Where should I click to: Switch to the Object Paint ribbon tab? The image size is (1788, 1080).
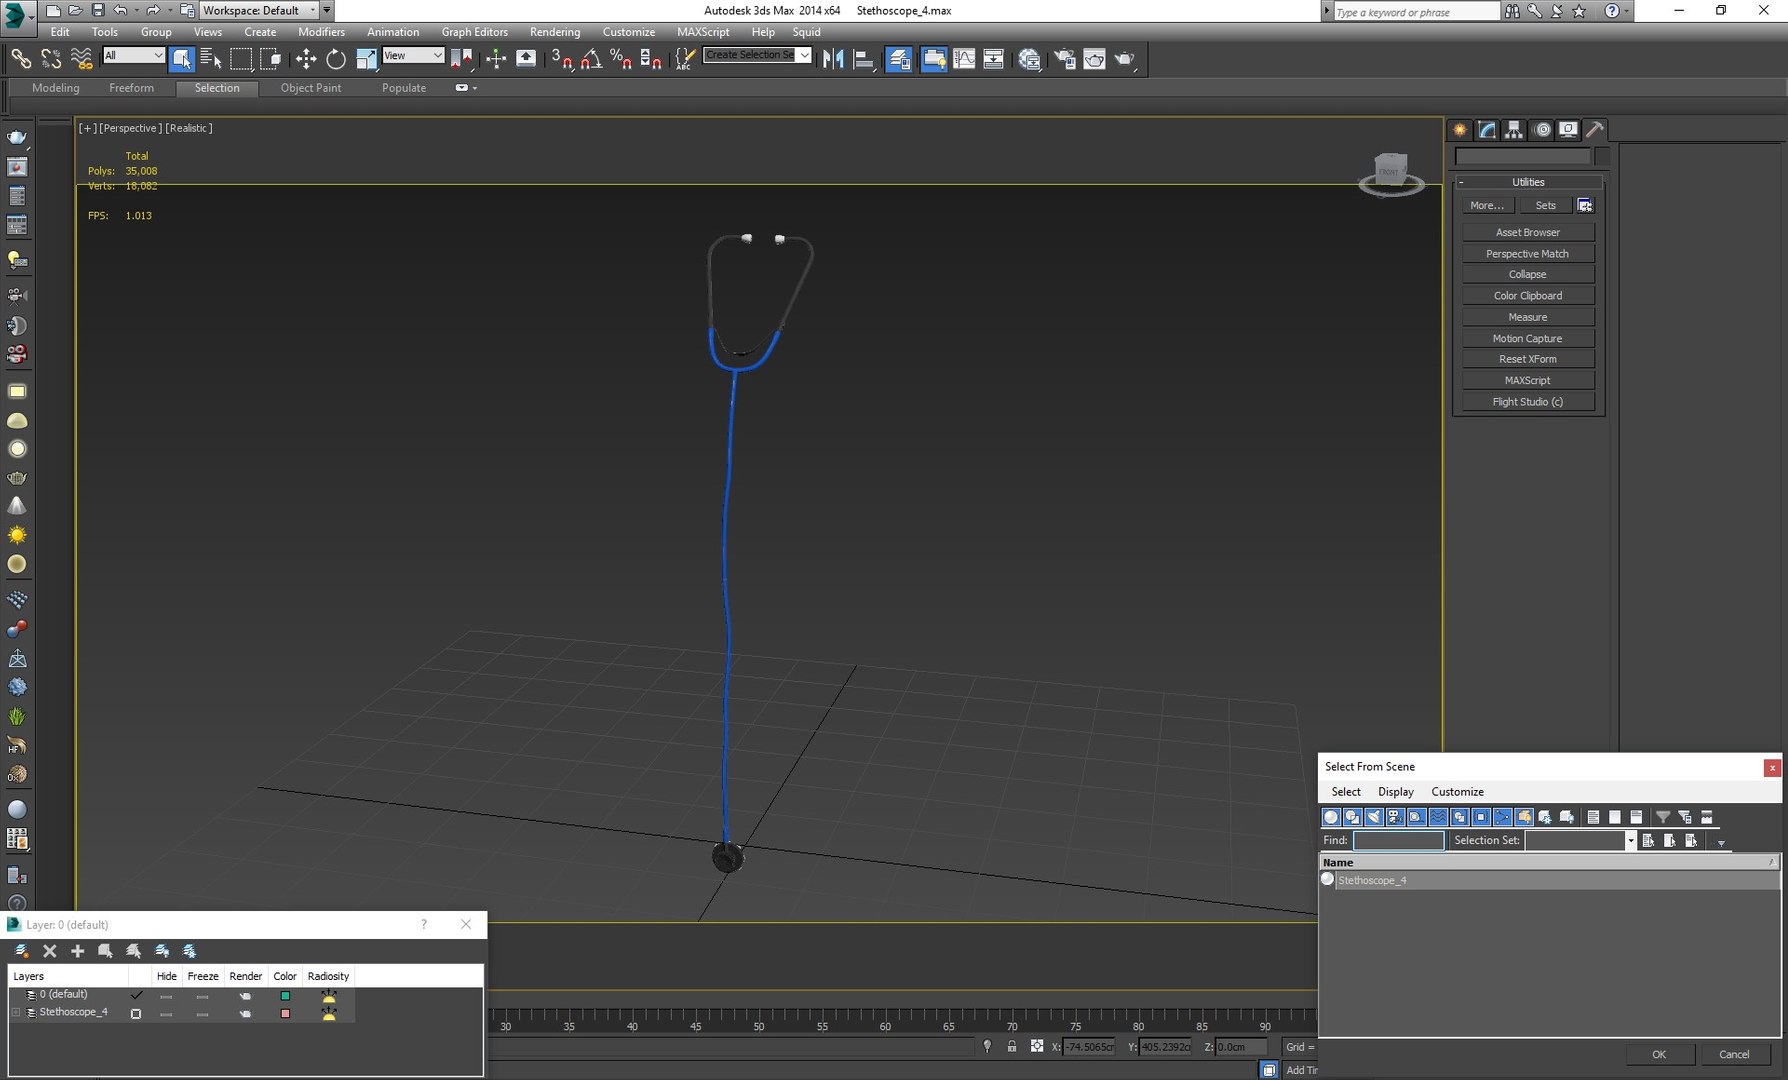pos(311,88)
